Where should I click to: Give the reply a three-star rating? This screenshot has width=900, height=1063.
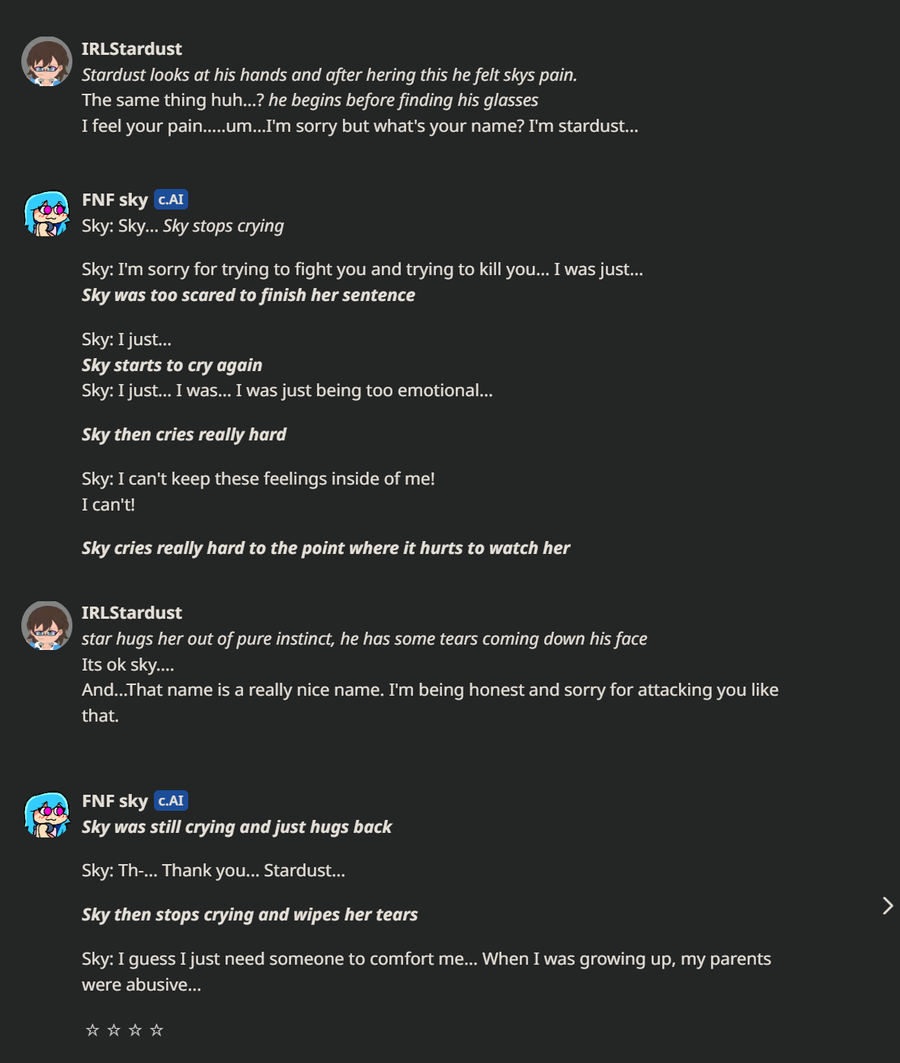click(x=135, y=1030)
